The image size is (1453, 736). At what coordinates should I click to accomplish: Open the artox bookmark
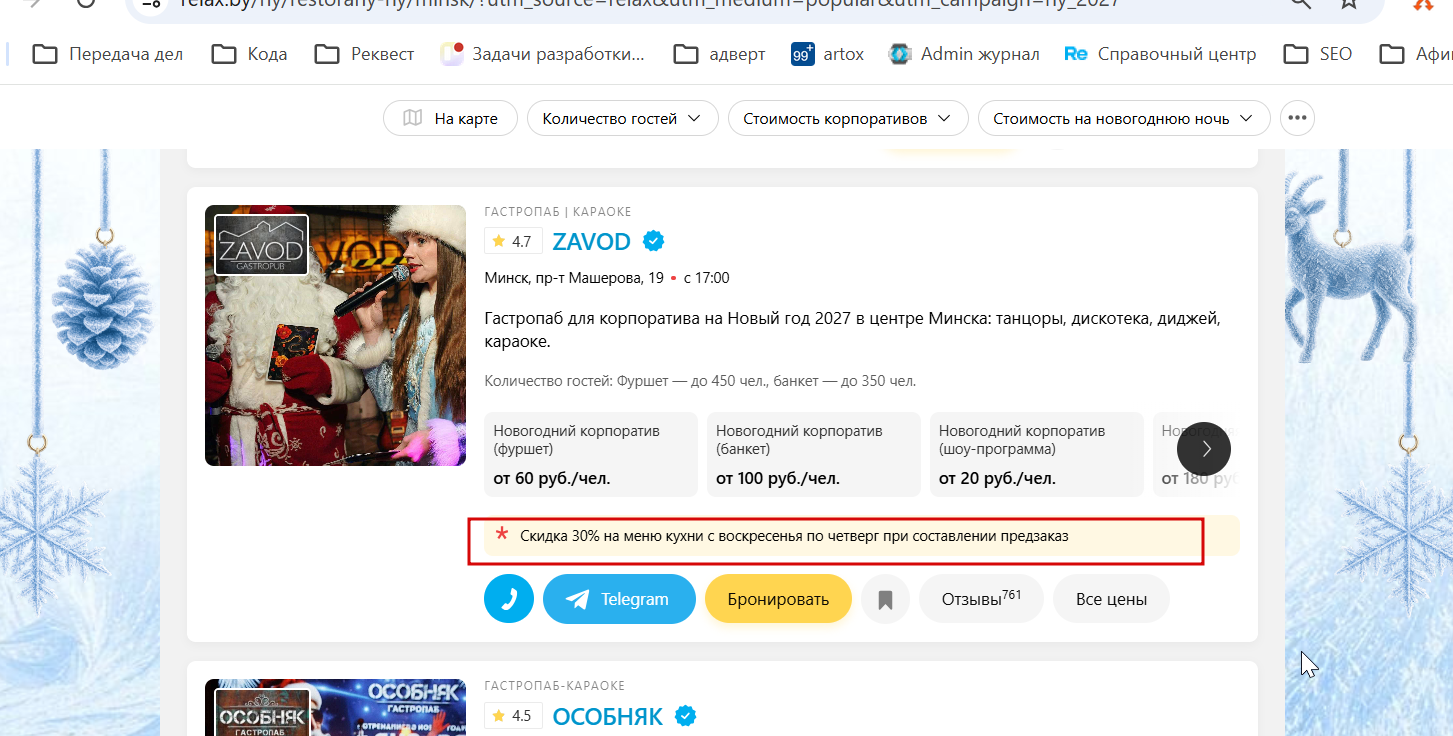click(x=827, y=54)
